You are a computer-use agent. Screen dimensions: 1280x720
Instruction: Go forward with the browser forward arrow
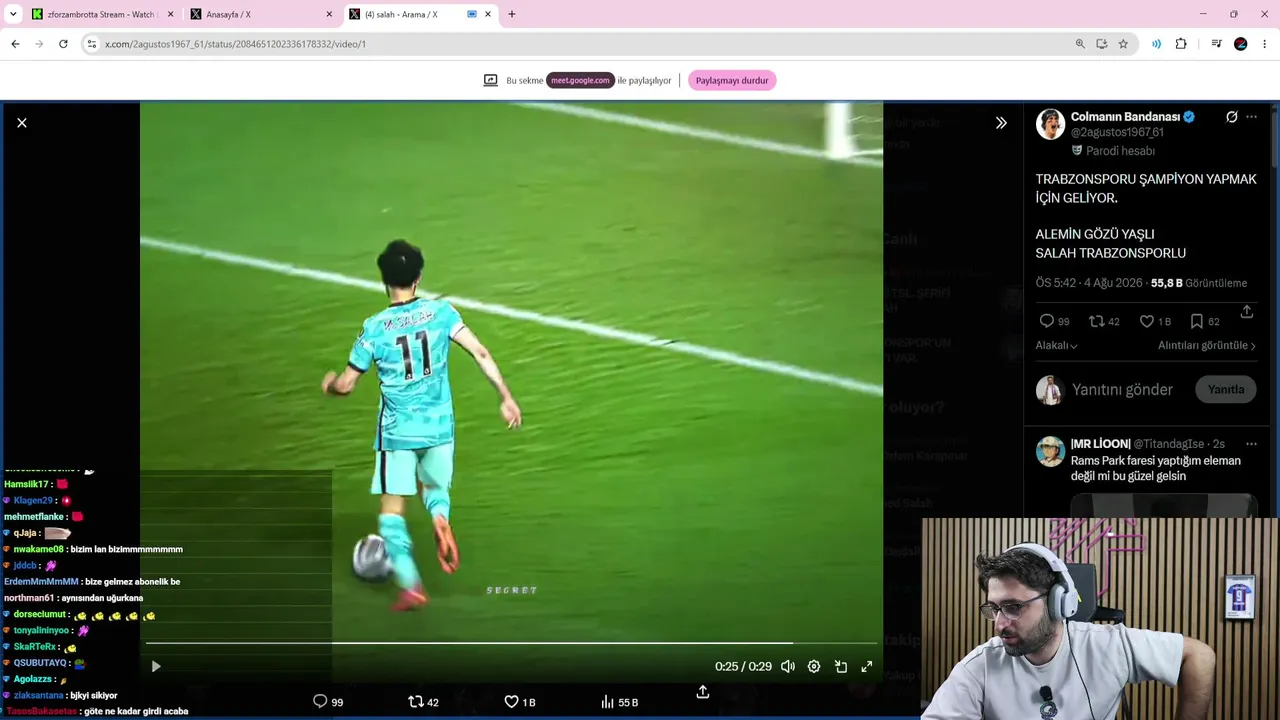click(x=39, y=44)
